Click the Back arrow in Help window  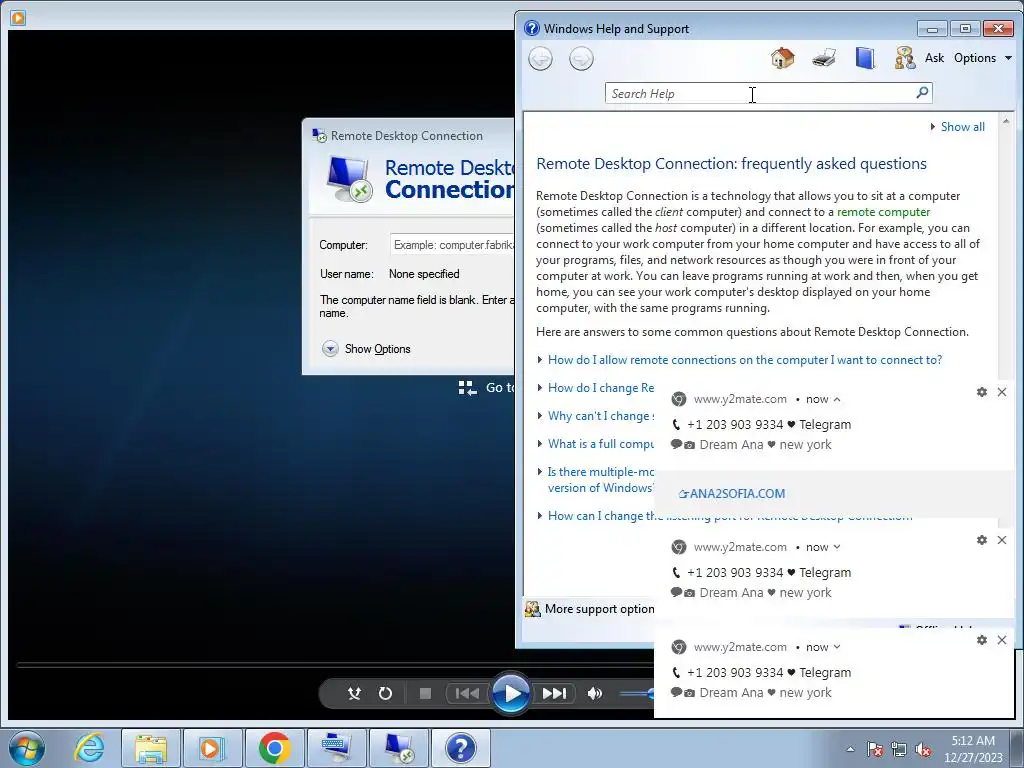[x=540, y=59]
